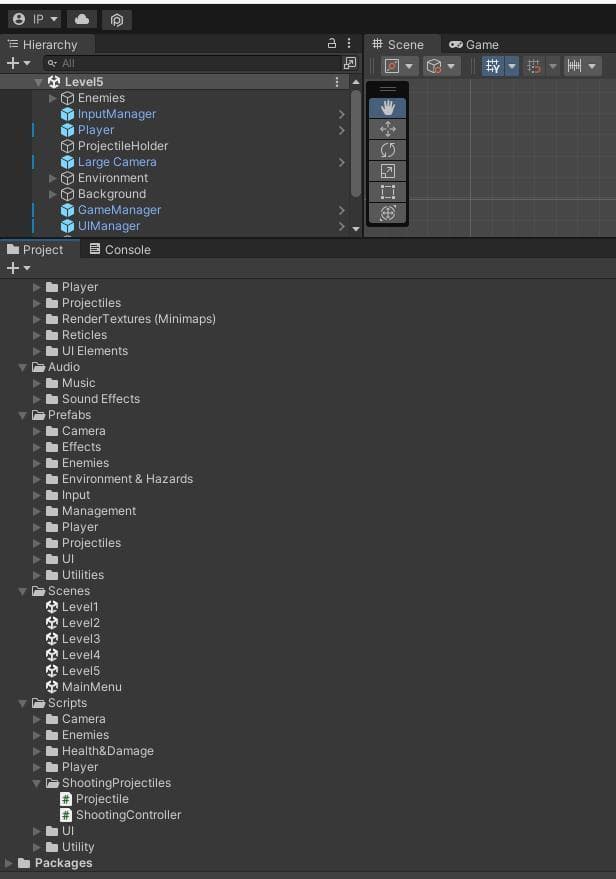Screen dimensions: 616x879
Task: Collapse the Level5 scene in Hierarchy
Action: (x=38, y=82)
